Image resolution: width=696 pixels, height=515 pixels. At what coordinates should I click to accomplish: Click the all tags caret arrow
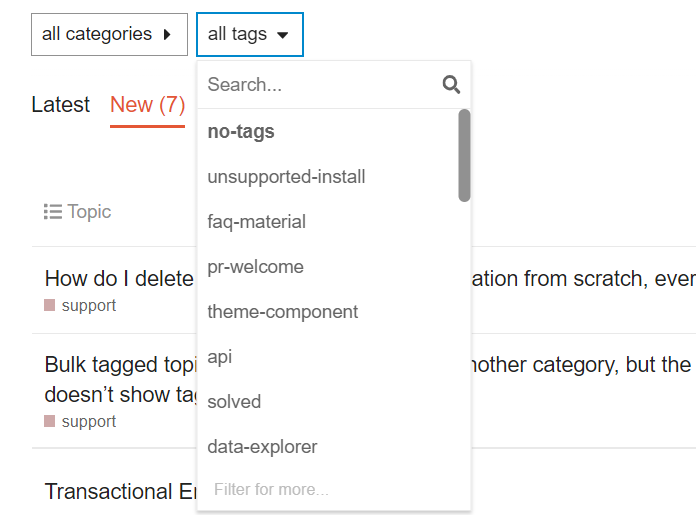click(x=282, y=35)
